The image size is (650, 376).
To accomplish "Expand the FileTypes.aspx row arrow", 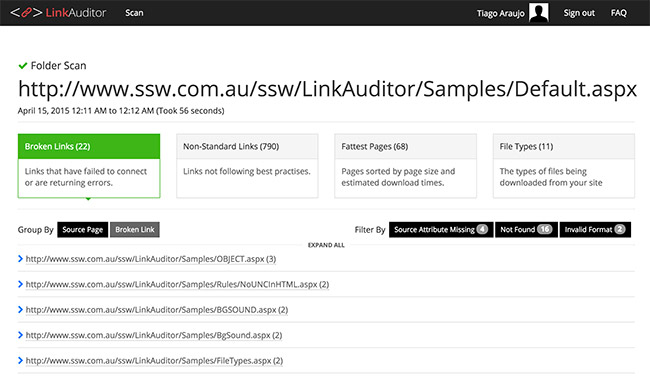I will (x=20, y=360).
